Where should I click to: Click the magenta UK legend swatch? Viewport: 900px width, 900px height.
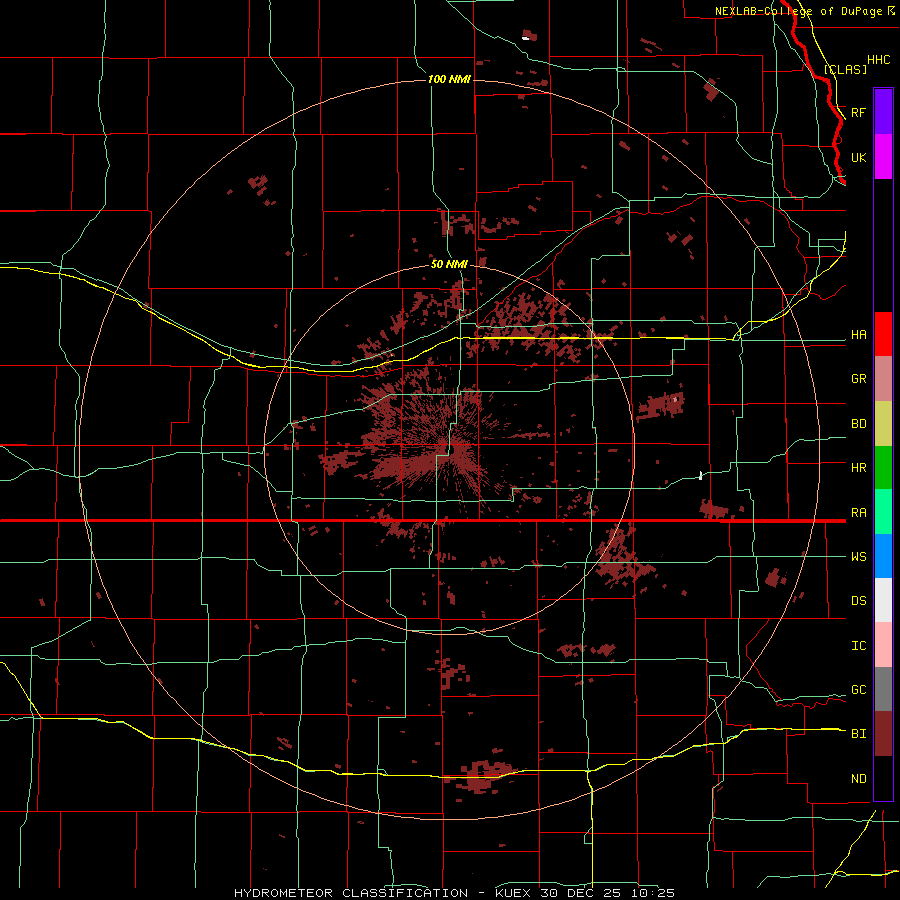click(x=883, y=157)
